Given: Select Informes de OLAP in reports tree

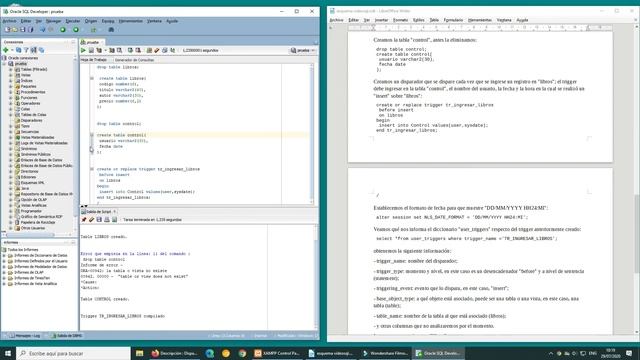Looking at the screenshot, I should click(x=29, y=272).
